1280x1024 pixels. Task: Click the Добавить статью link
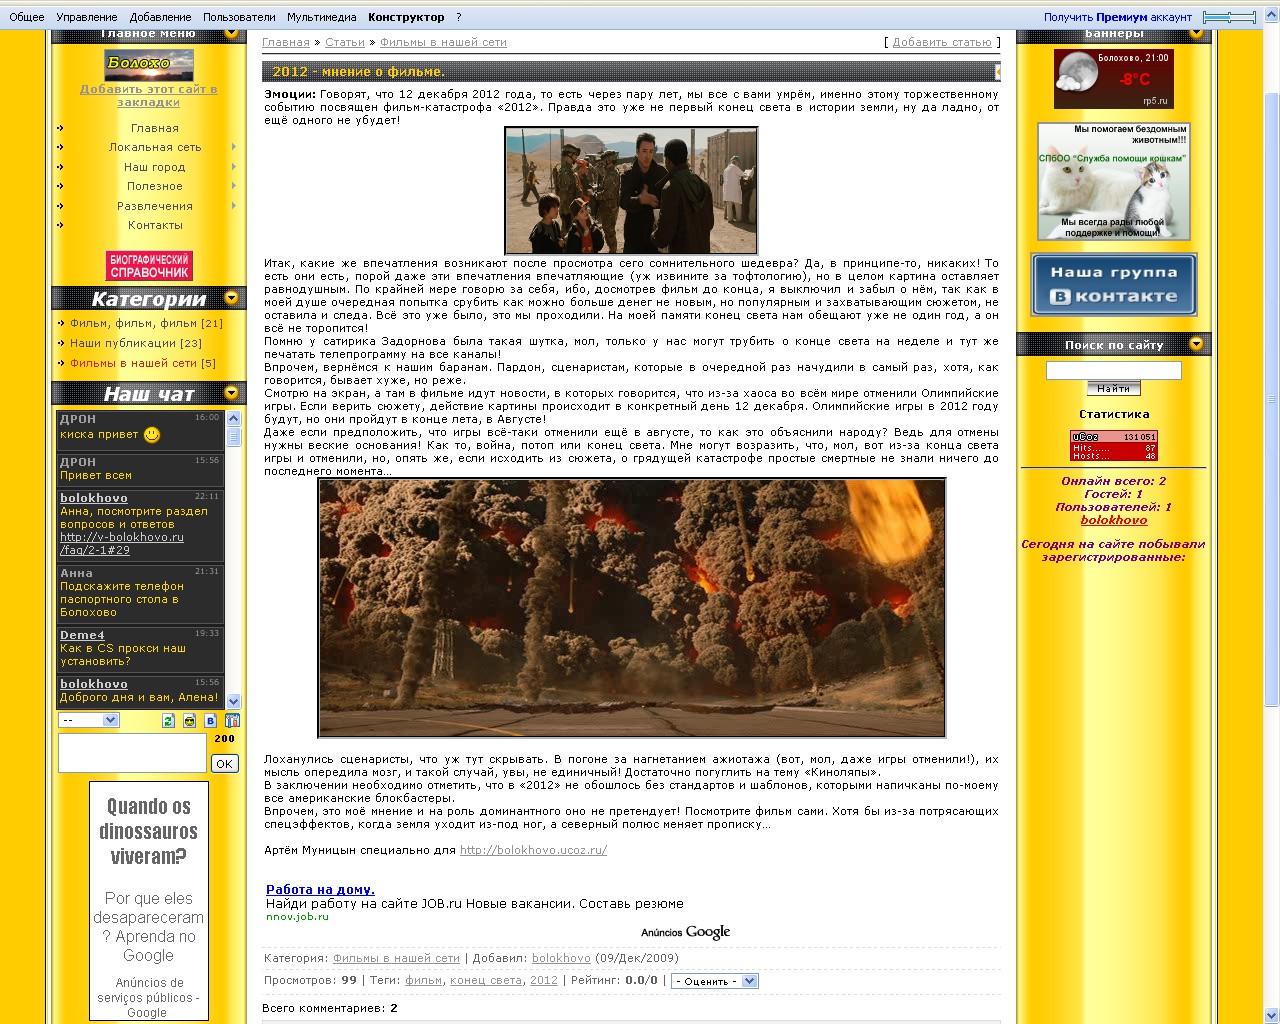(942, 42)
